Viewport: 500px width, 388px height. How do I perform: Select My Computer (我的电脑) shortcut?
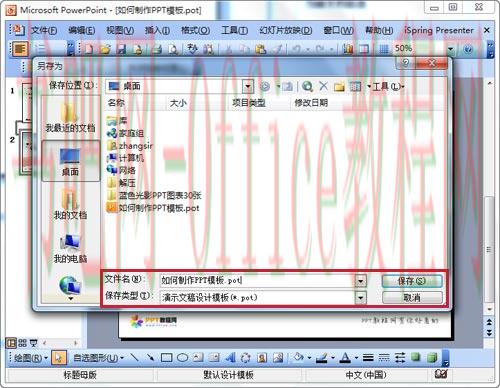70,248
